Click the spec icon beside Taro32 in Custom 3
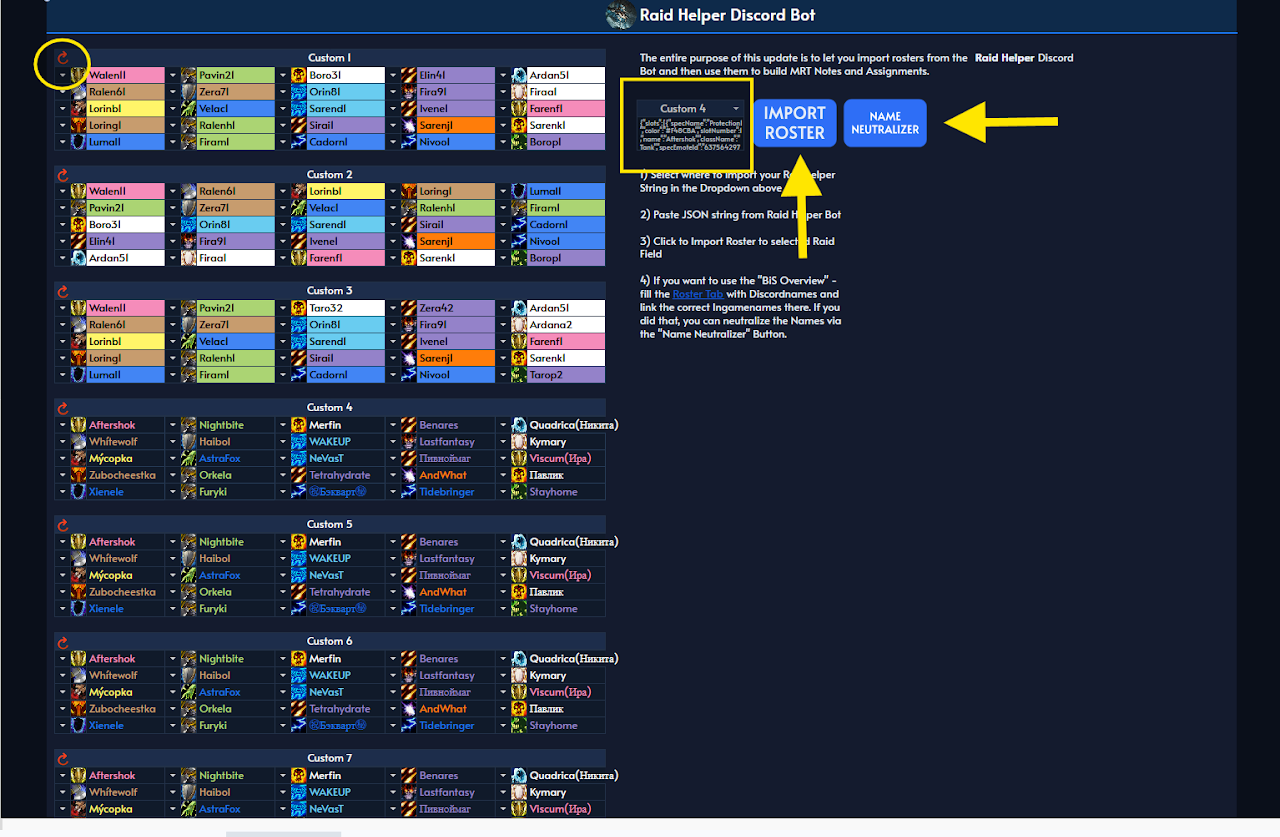This screenshot has width=1280, height=837. (x=298, y=308)
